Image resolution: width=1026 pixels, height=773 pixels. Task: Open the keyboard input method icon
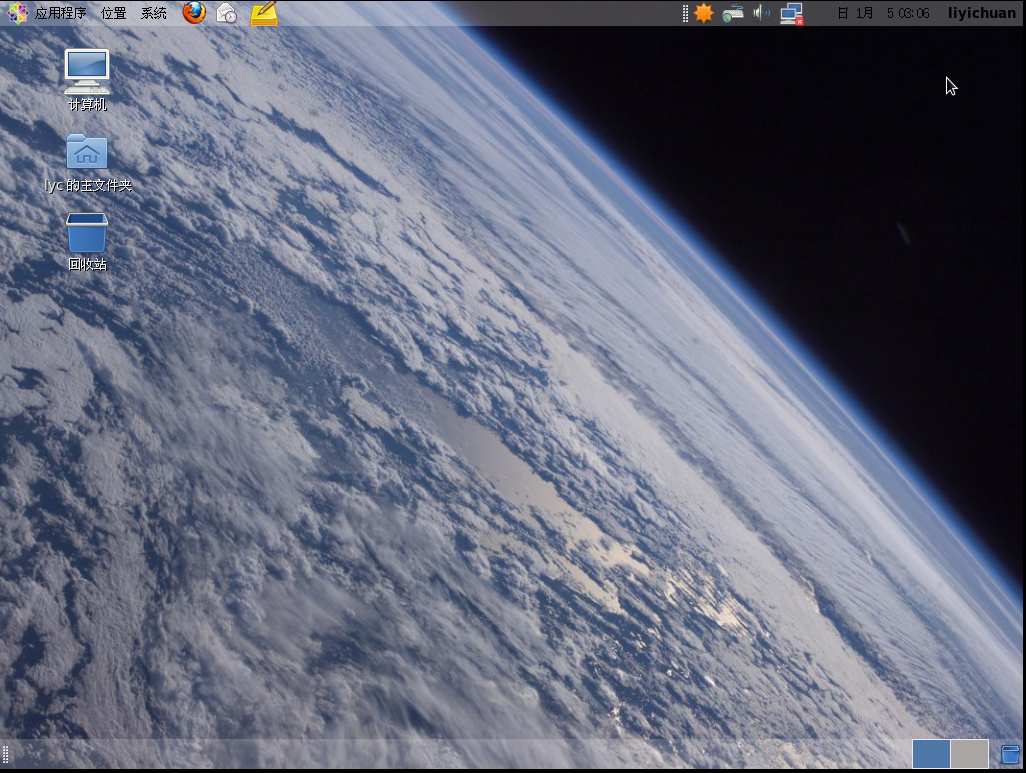tap(733, 13)
